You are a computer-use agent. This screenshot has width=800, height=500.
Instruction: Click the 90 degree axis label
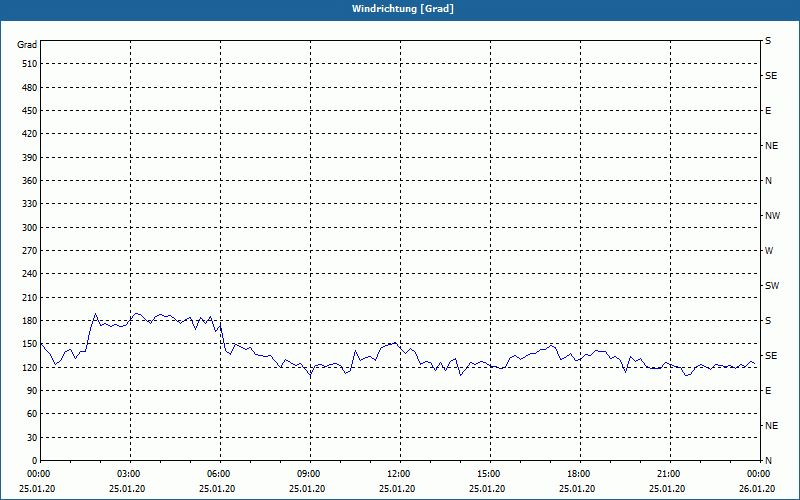[32, 390]
